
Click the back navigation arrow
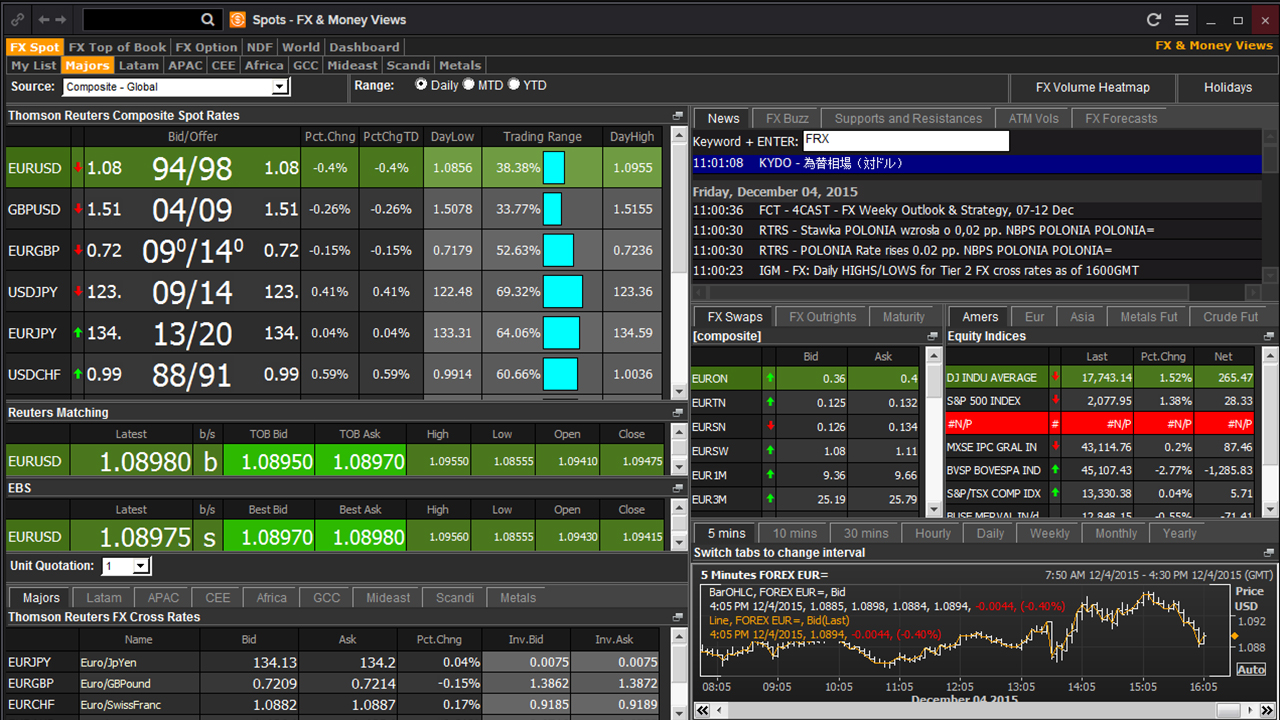tap(43, 20)
